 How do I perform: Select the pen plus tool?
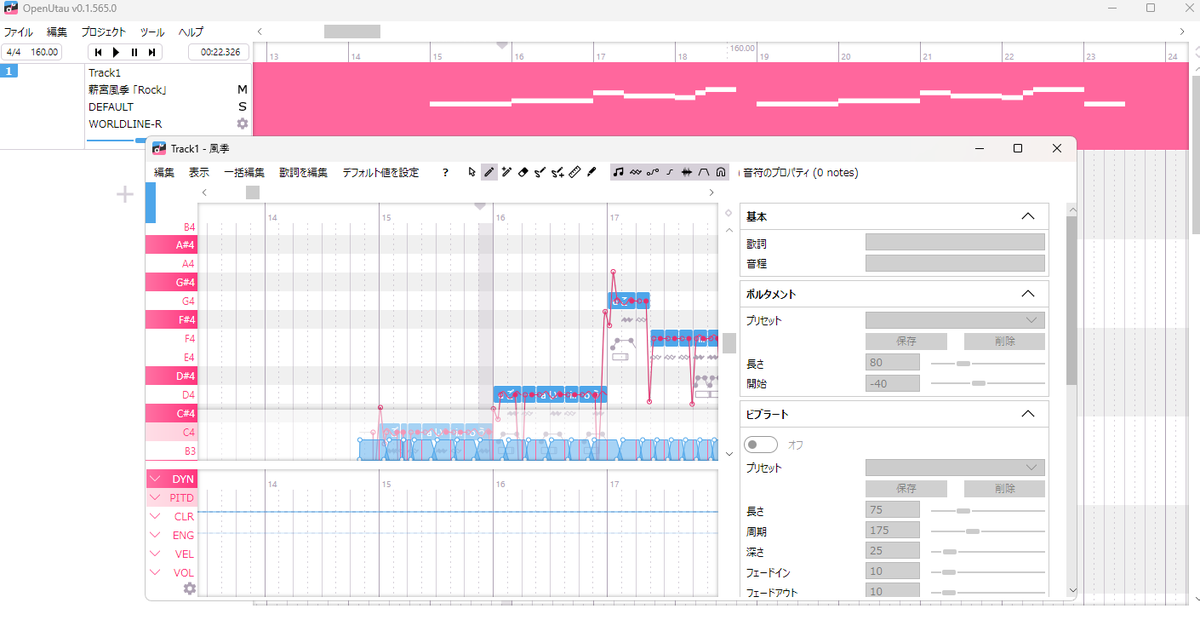tap(506, 173)
